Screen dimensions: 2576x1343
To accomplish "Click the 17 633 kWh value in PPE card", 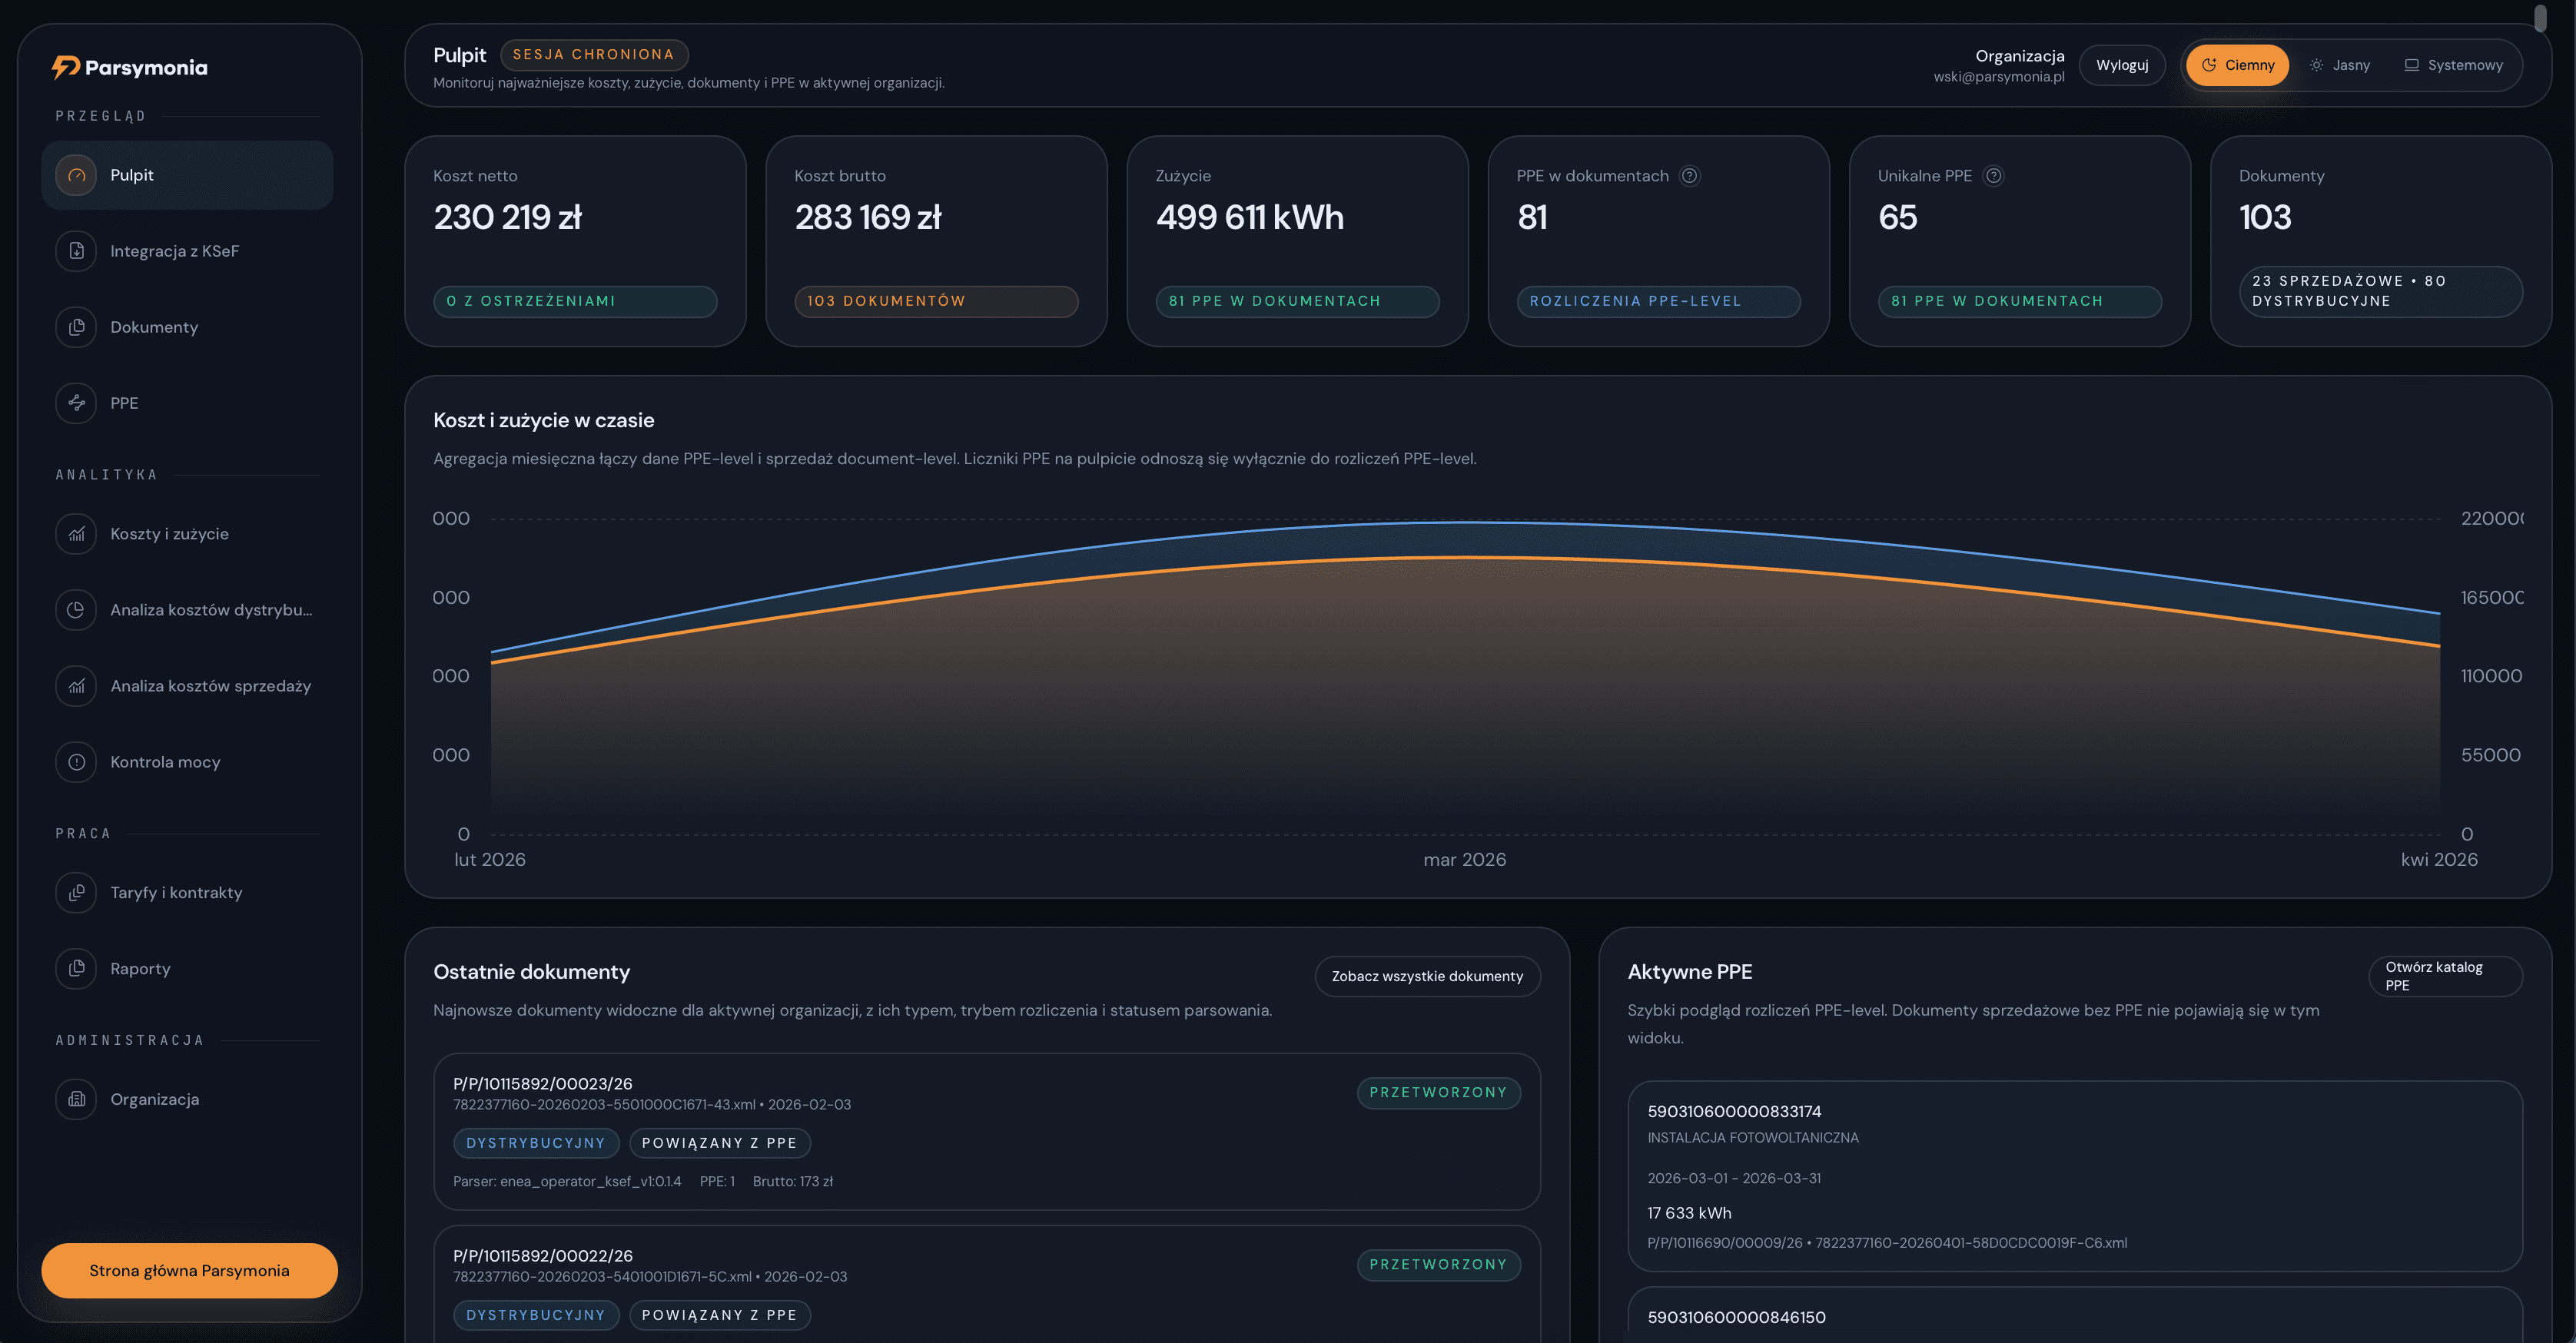I will [1689, 1213].
